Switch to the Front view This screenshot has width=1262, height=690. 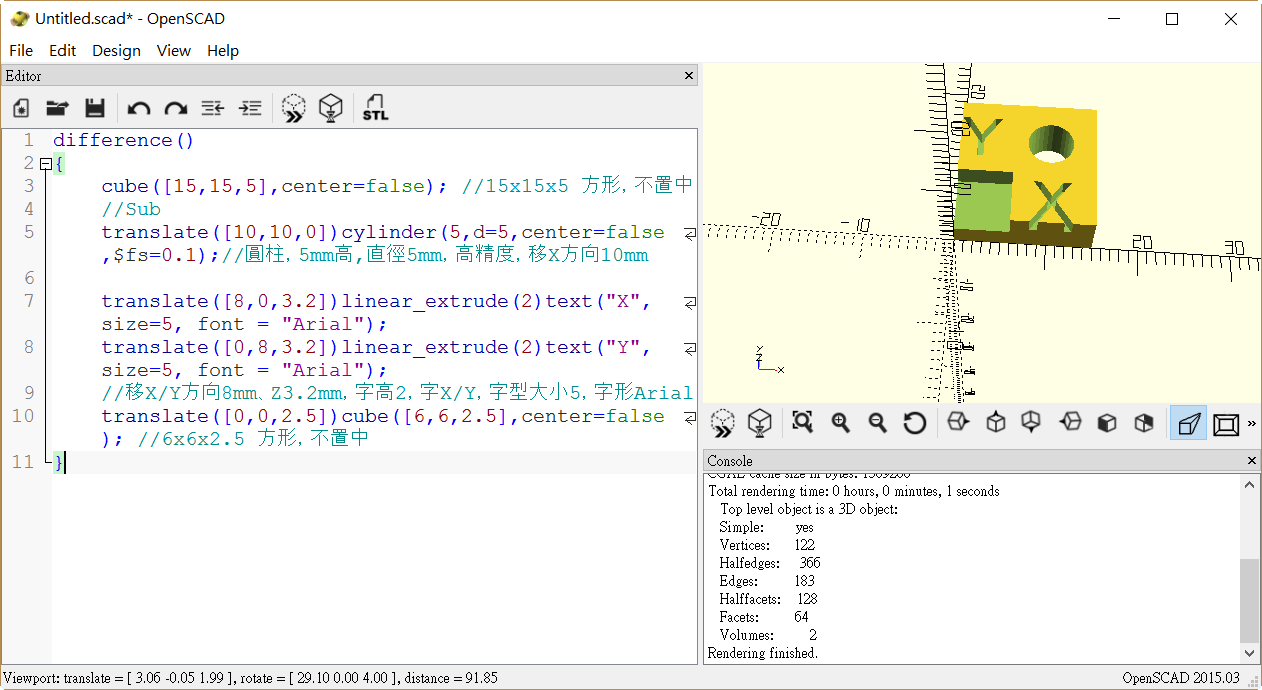point(1107,423)
